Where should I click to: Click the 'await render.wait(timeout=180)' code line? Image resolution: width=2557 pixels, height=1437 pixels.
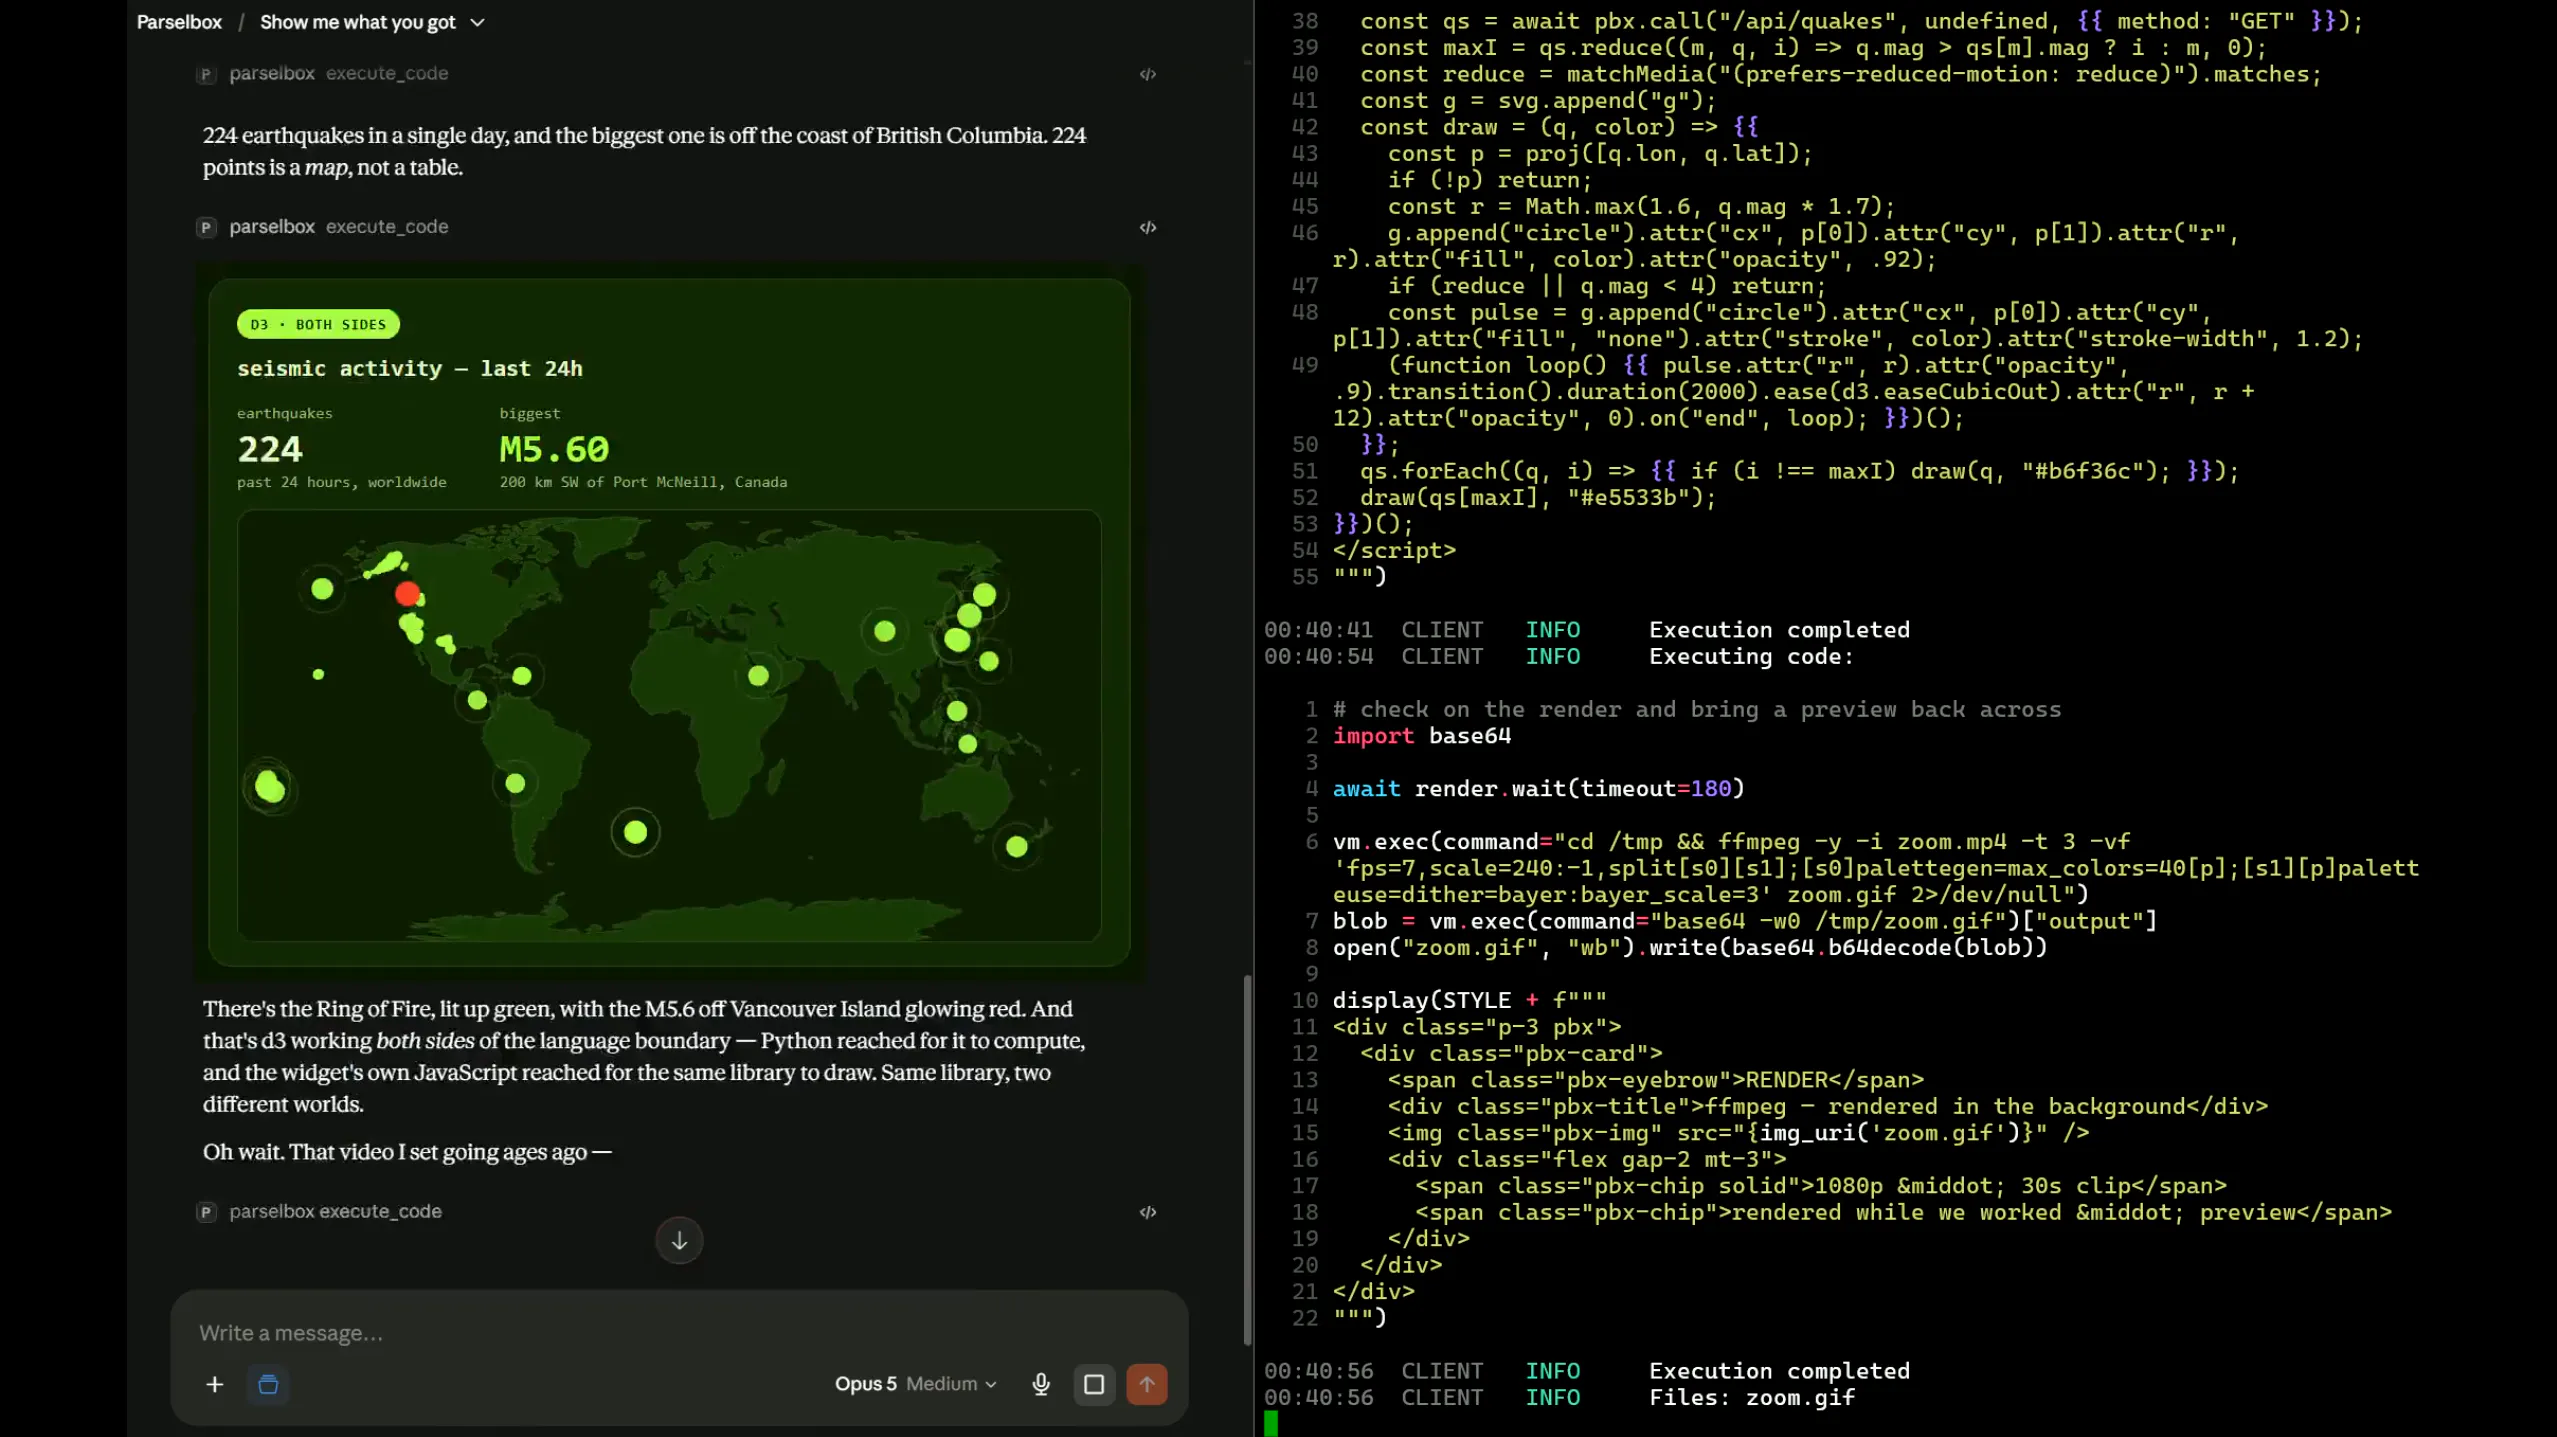[1538, 788]
